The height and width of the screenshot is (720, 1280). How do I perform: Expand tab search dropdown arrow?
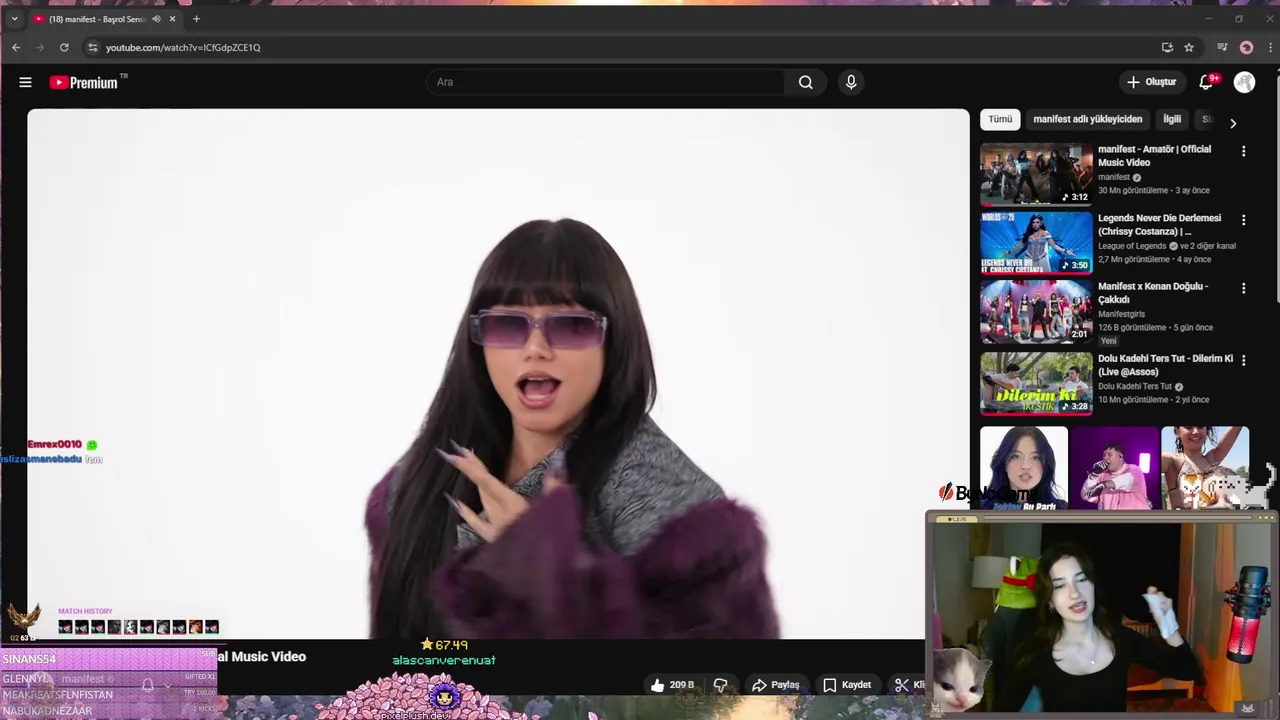(x=14, y=19)
